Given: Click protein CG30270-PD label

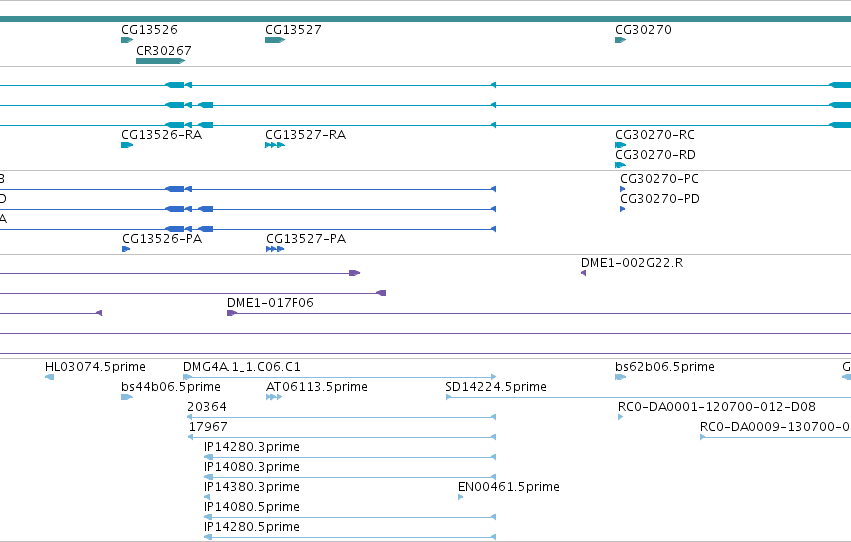Looking at the screenshot, I should pos(660,199).
